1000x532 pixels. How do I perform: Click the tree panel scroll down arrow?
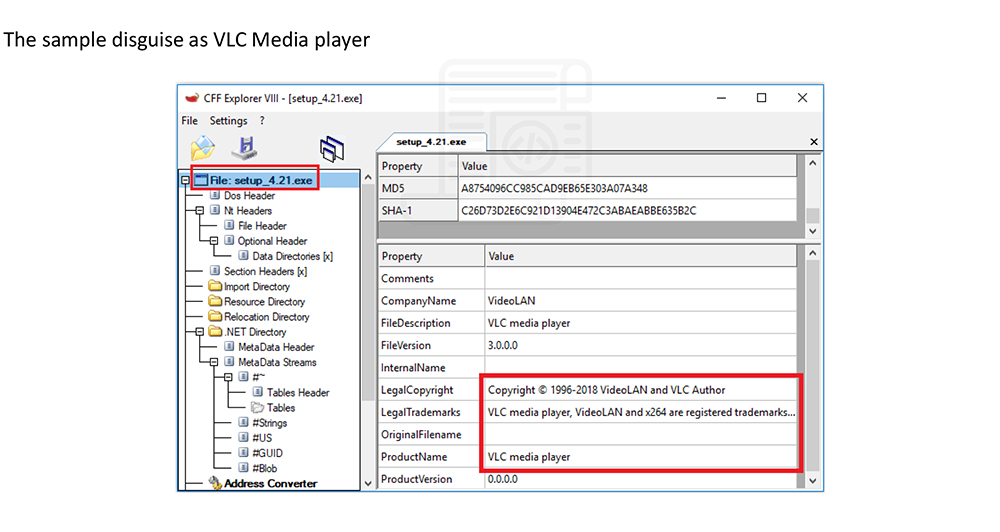coord(367,484)
